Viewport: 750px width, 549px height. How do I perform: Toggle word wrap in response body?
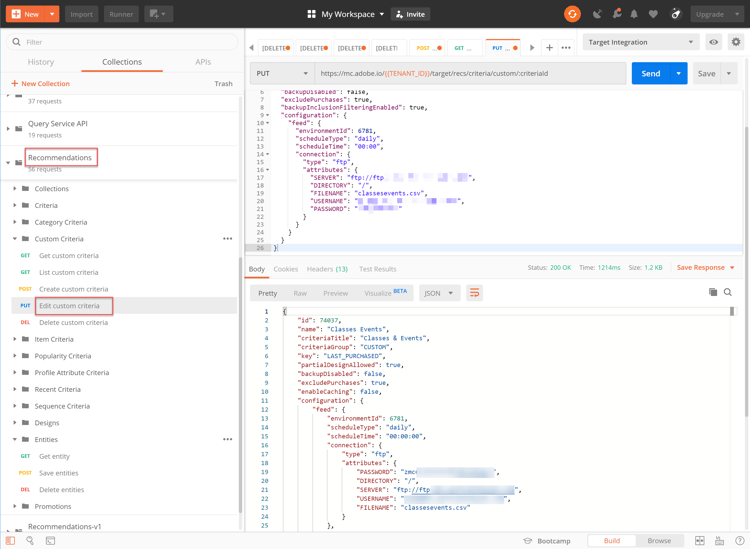pyautogui.click(x=474, y=293)
